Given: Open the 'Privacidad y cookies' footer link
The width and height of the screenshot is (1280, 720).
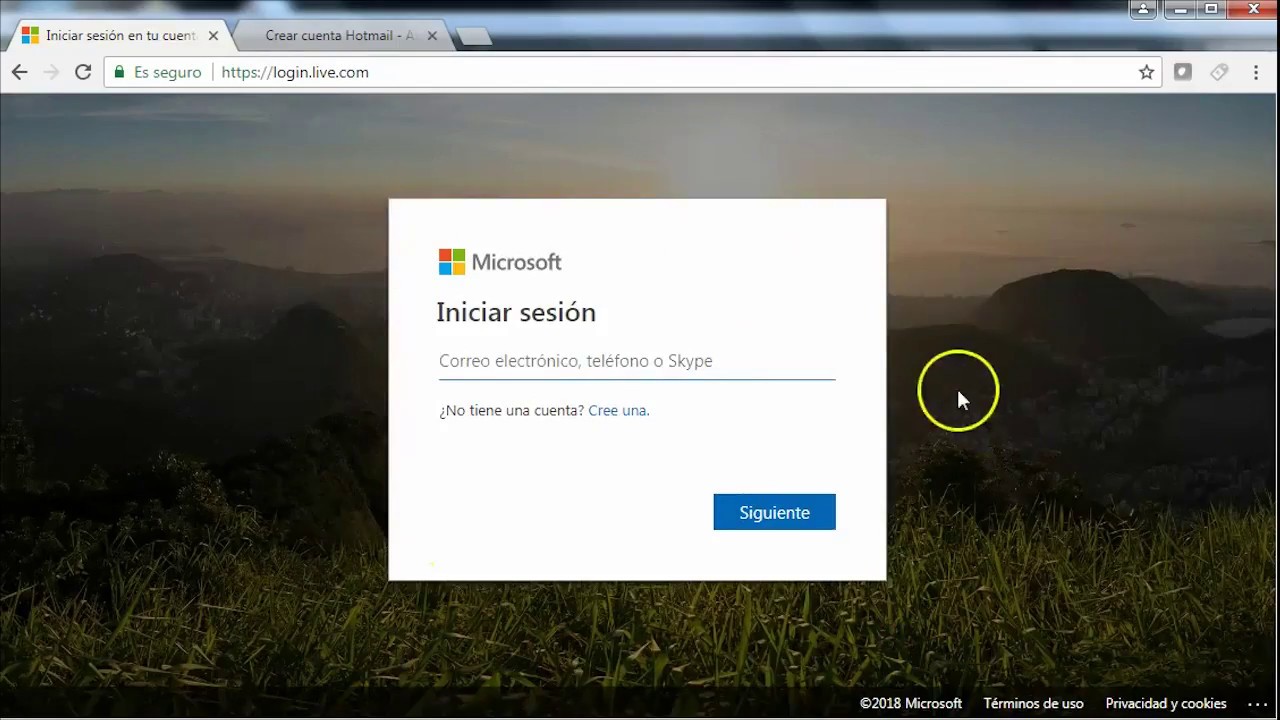Looking at the screenshot, I should [x=1166, y=704].
